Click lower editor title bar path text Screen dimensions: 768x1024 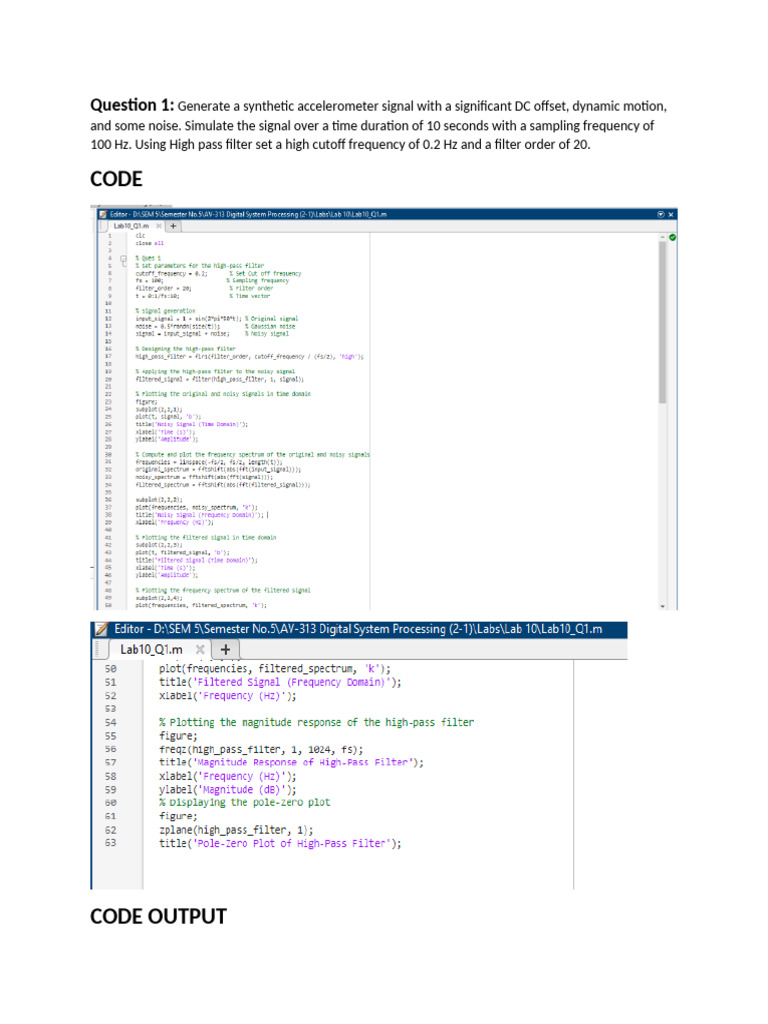coord(358,629)
